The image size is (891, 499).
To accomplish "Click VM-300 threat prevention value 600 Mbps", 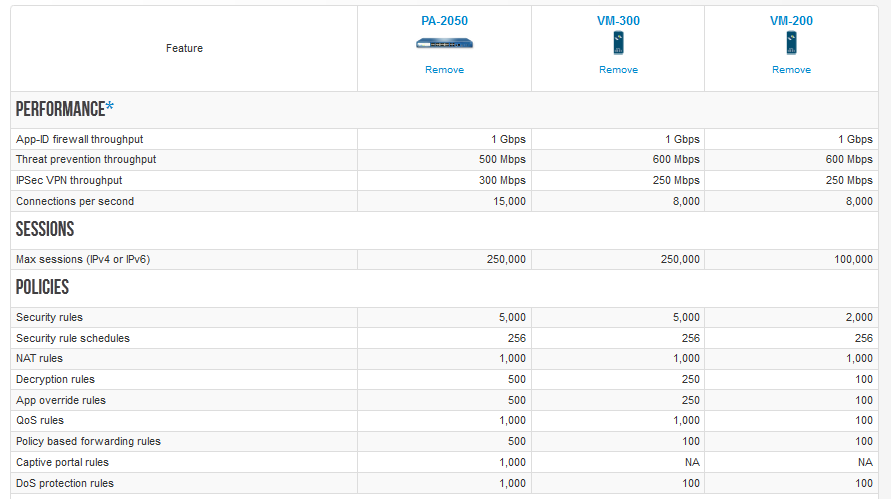I will click(x=676, y=160).
